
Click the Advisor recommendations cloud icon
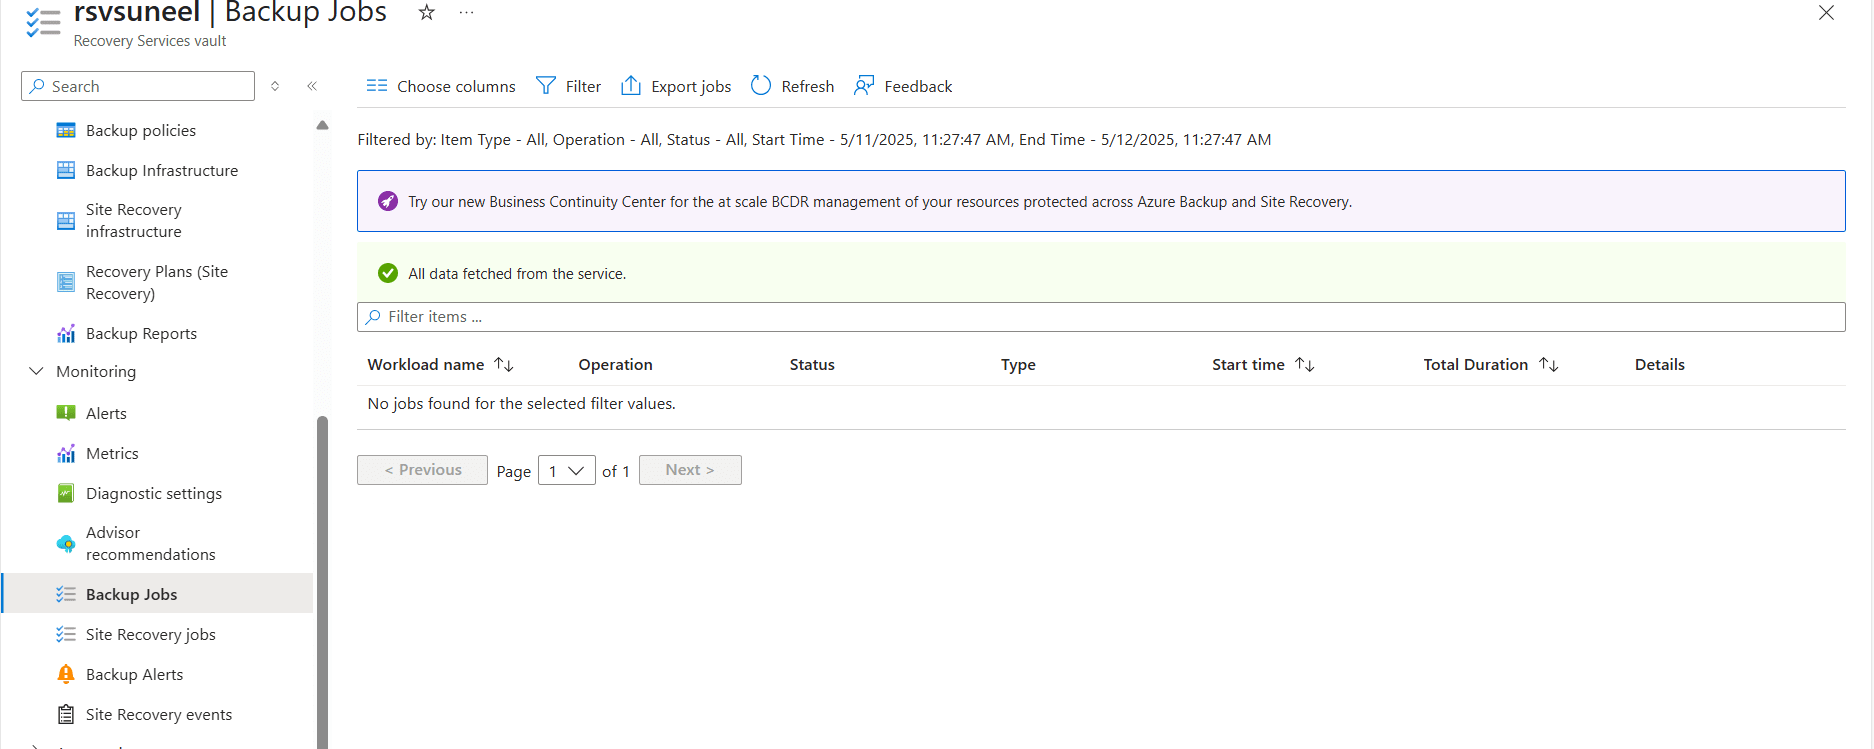point(66,544)
